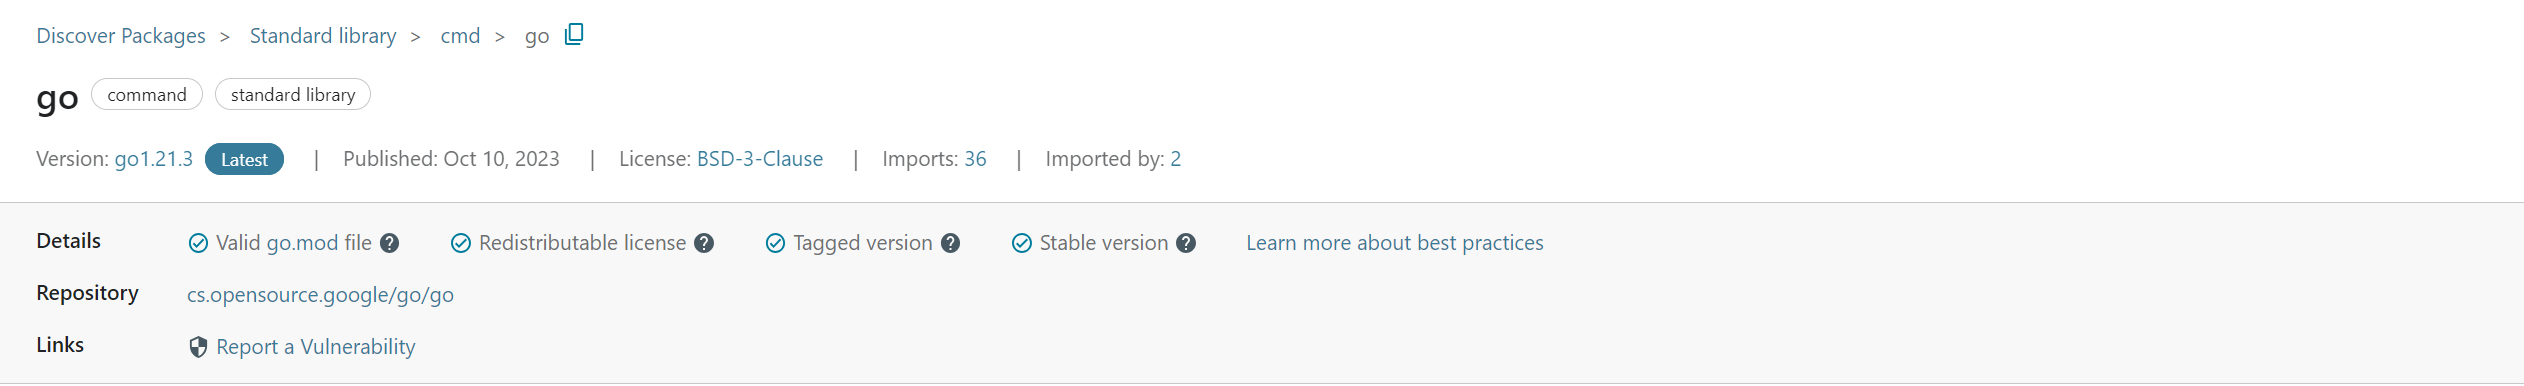Screen dimensions: 2524x386
Task: Click the checkmark icon for Stable version
Action: pos(1022,243)
